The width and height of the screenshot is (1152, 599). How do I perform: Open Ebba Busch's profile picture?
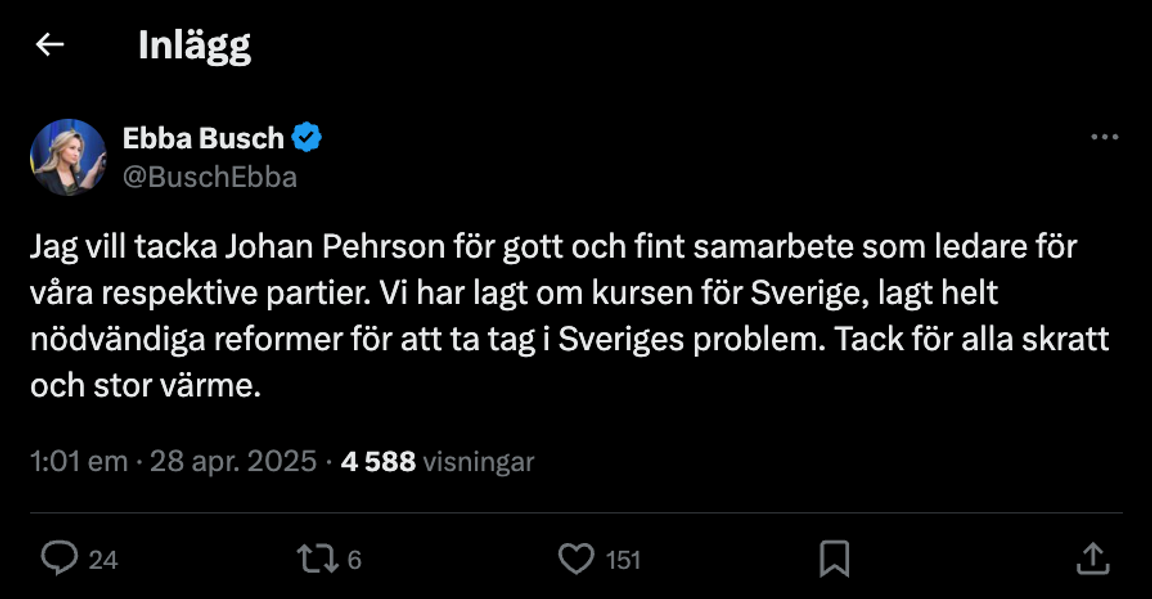click(68, 157)
